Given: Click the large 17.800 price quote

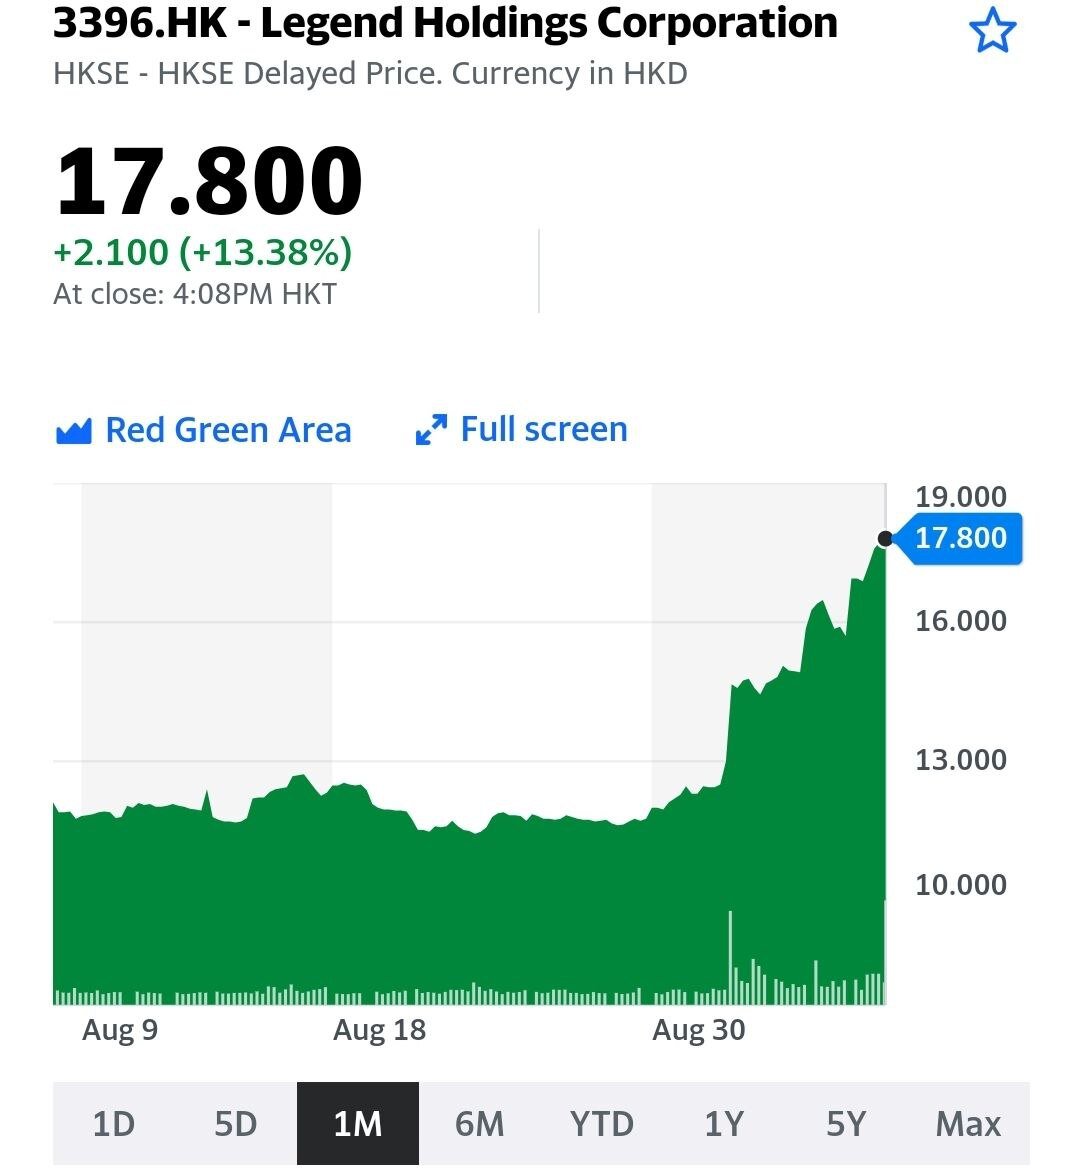Looking at the screenshot, I should [209, 181].
